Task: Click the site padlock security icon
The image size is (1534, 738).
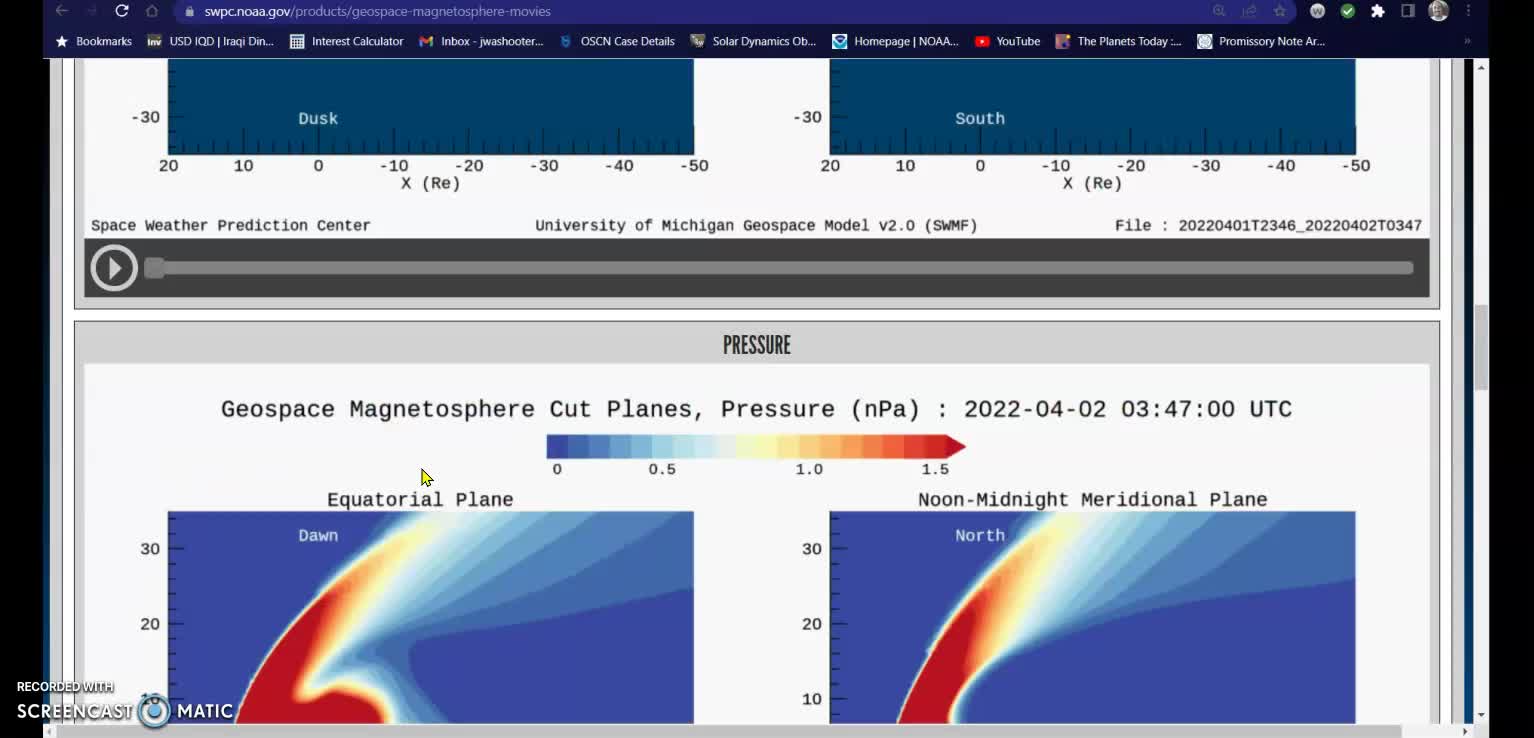Action: [x=189, y=11]
